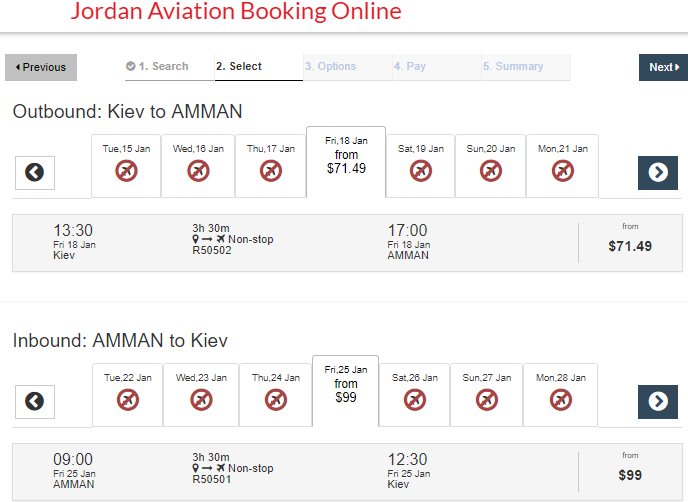Click the $99 inbound fare price
The width and height of the screenshot is (688, 502).
tap(630, 475)
